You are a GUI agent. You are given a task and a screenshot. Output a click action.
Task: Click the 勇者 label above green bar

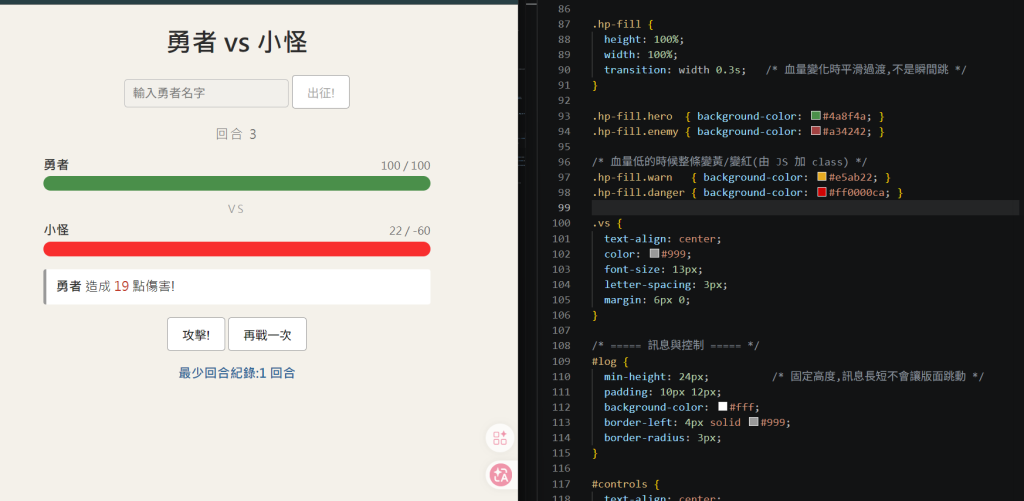56,165
